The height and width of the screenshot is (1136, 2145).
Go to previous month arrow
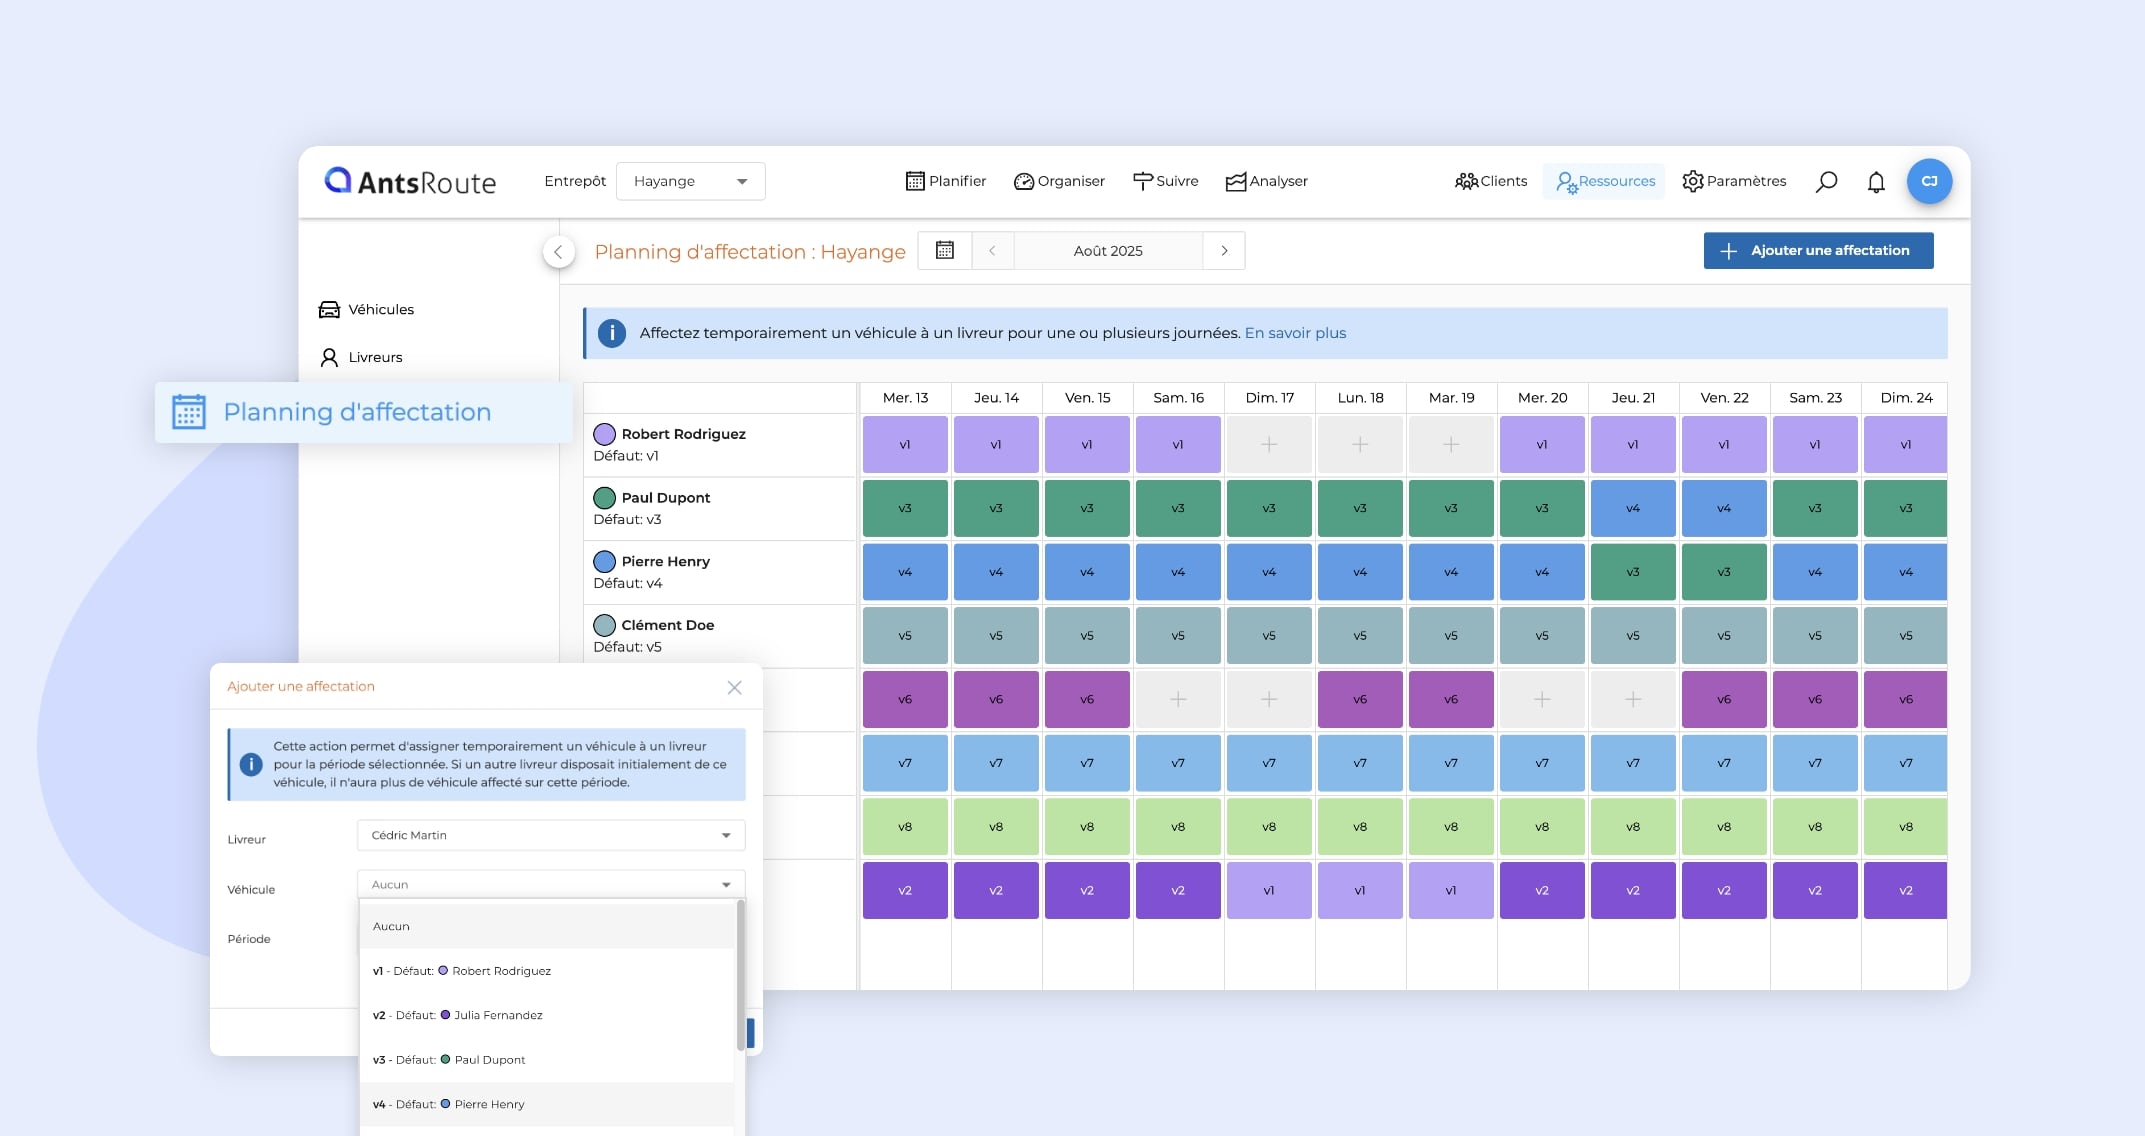click(992, 250)
